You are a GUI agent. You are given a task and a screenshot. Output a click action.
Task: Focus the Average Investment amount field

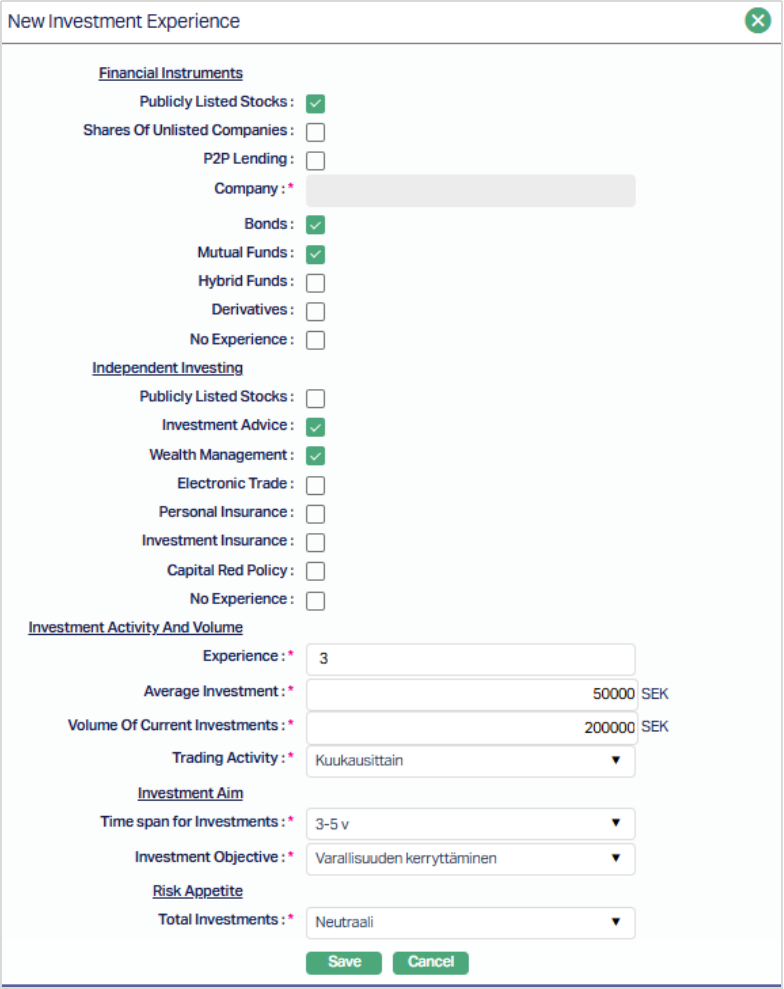click(x=470, y=695)
